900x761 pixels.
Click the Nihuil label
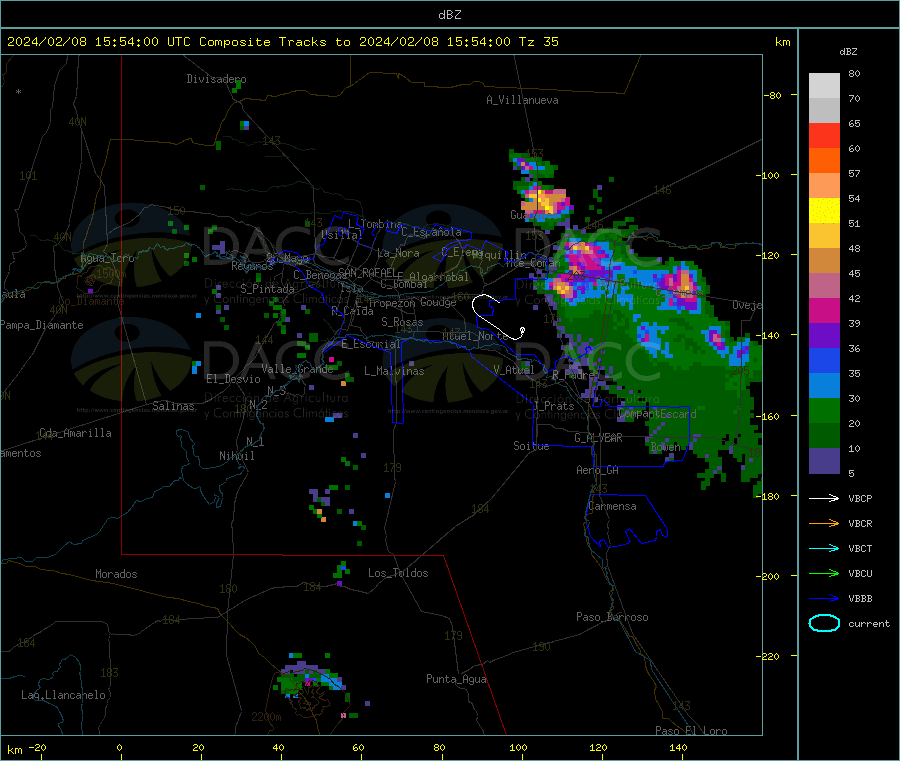click(237, 456)
